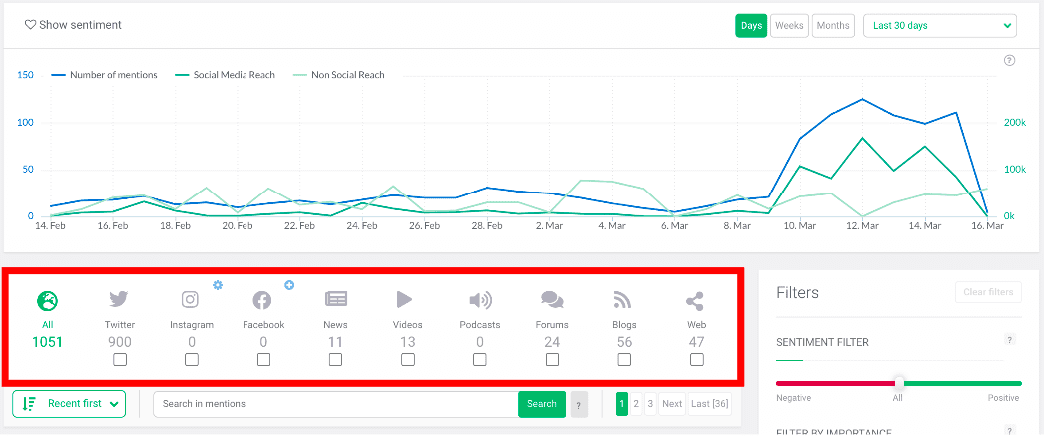Click the Twitter count 900
The image size is (1044, 438).
point(120,342)
